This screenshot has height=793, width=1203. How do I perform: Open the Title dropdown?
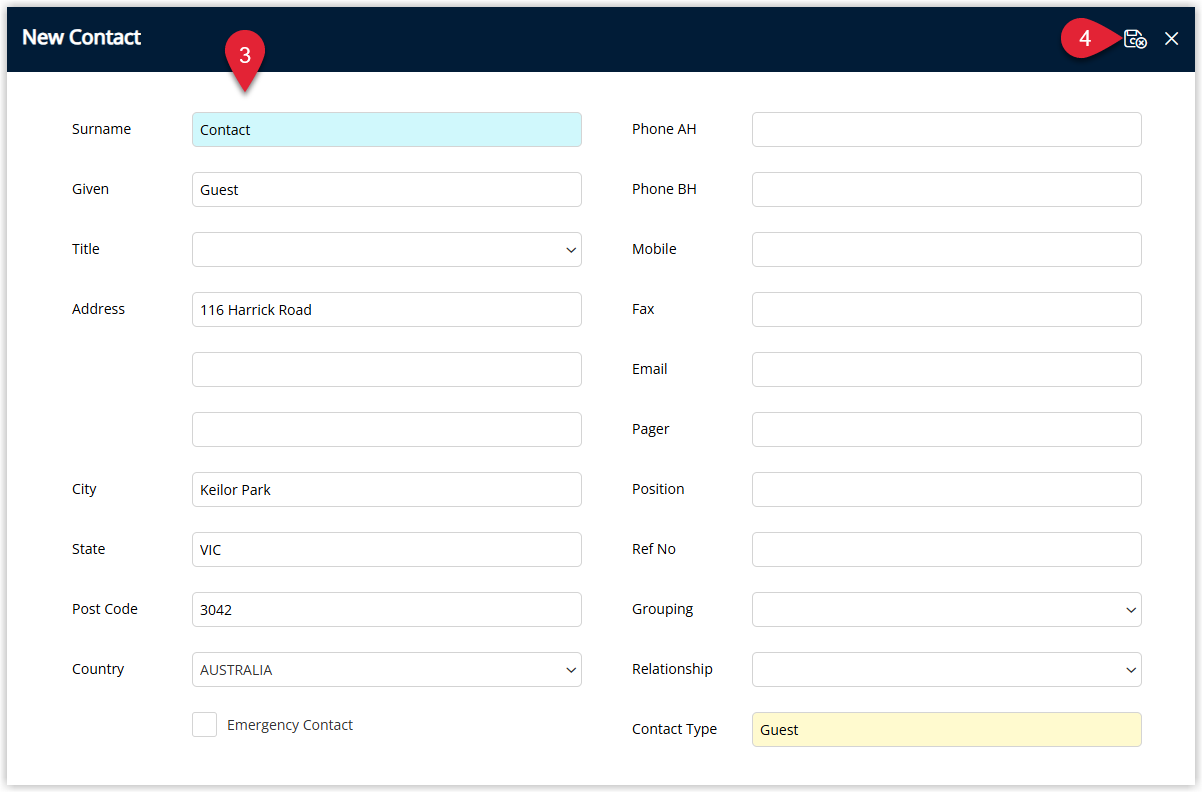[x=387, y=250]
